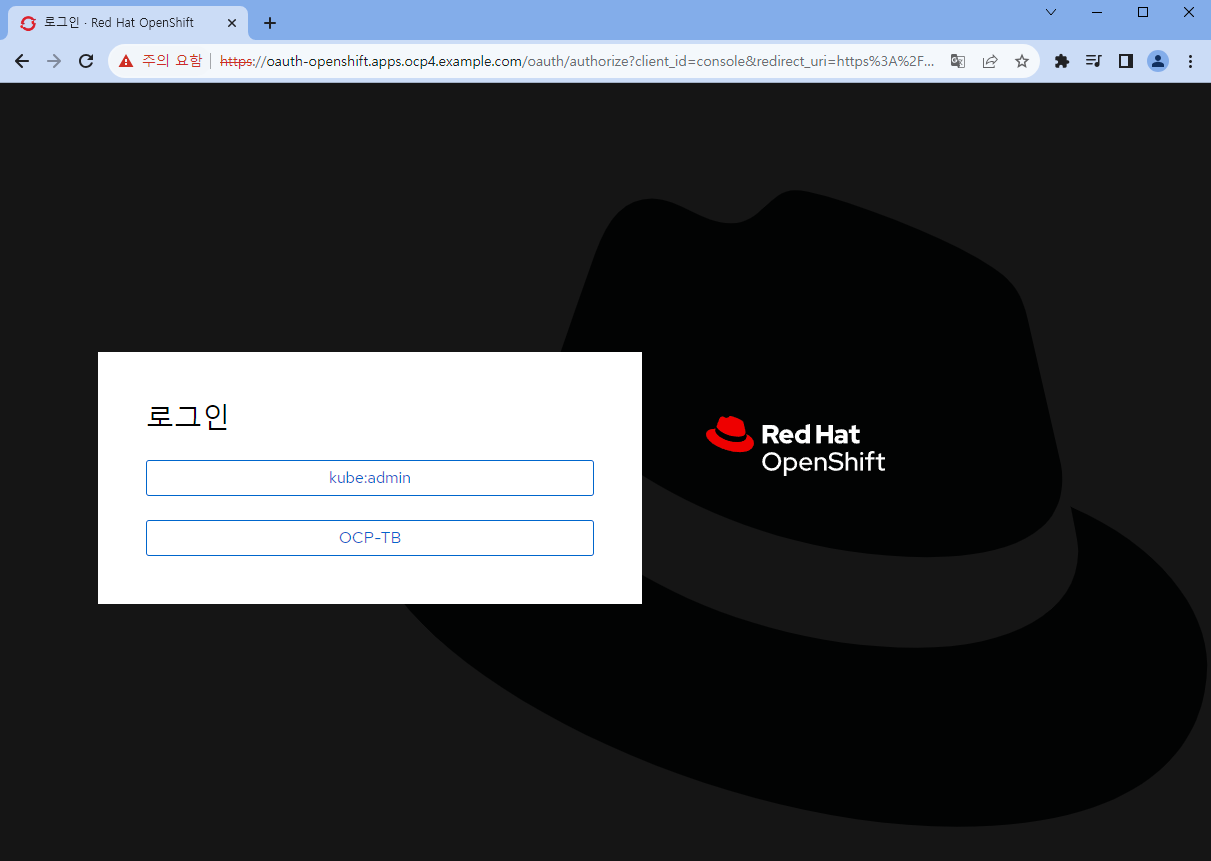This screenshot has height=861, width=1211.
Task: Select the Red Hat OpenShift login tab
Action: click(128, 23)
